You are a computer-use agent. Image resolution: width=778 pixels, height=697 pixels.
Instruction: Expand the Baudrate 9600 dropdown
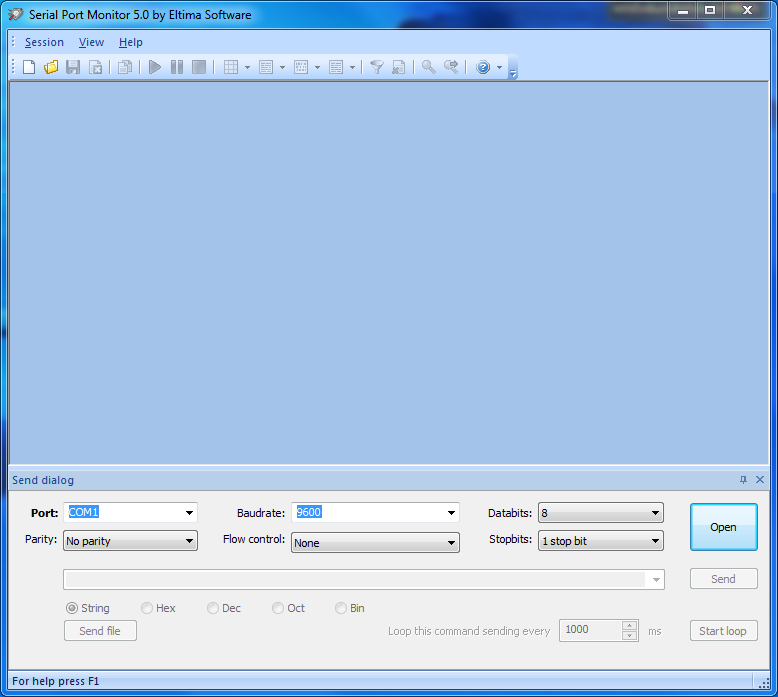click(x=451, y=512)
